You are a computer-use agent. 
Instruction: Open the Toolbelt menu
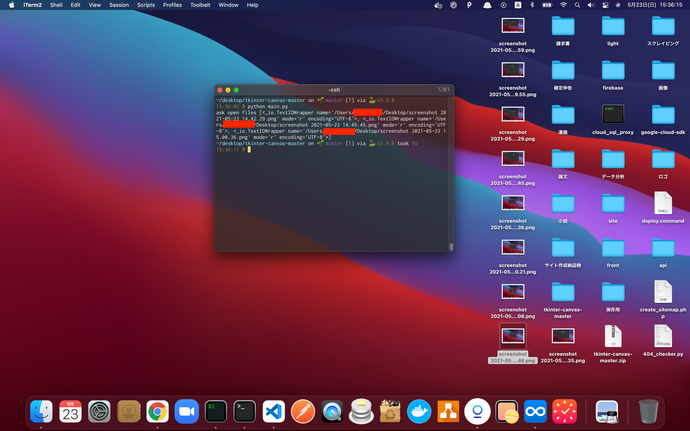pyautogui.click(x=200, y=5)
